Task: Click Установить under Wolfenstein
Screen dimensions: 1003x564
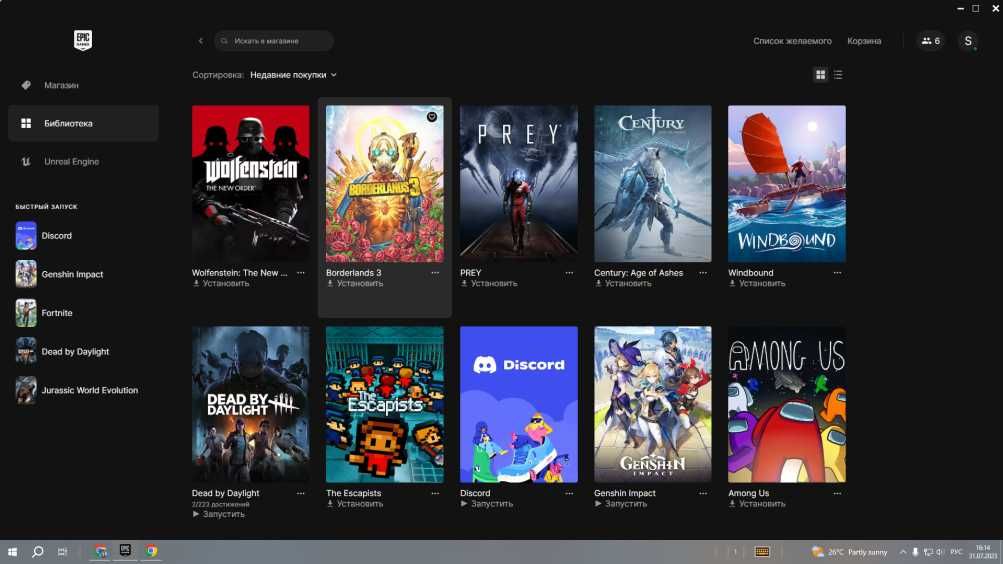Action: pos(221,283)
